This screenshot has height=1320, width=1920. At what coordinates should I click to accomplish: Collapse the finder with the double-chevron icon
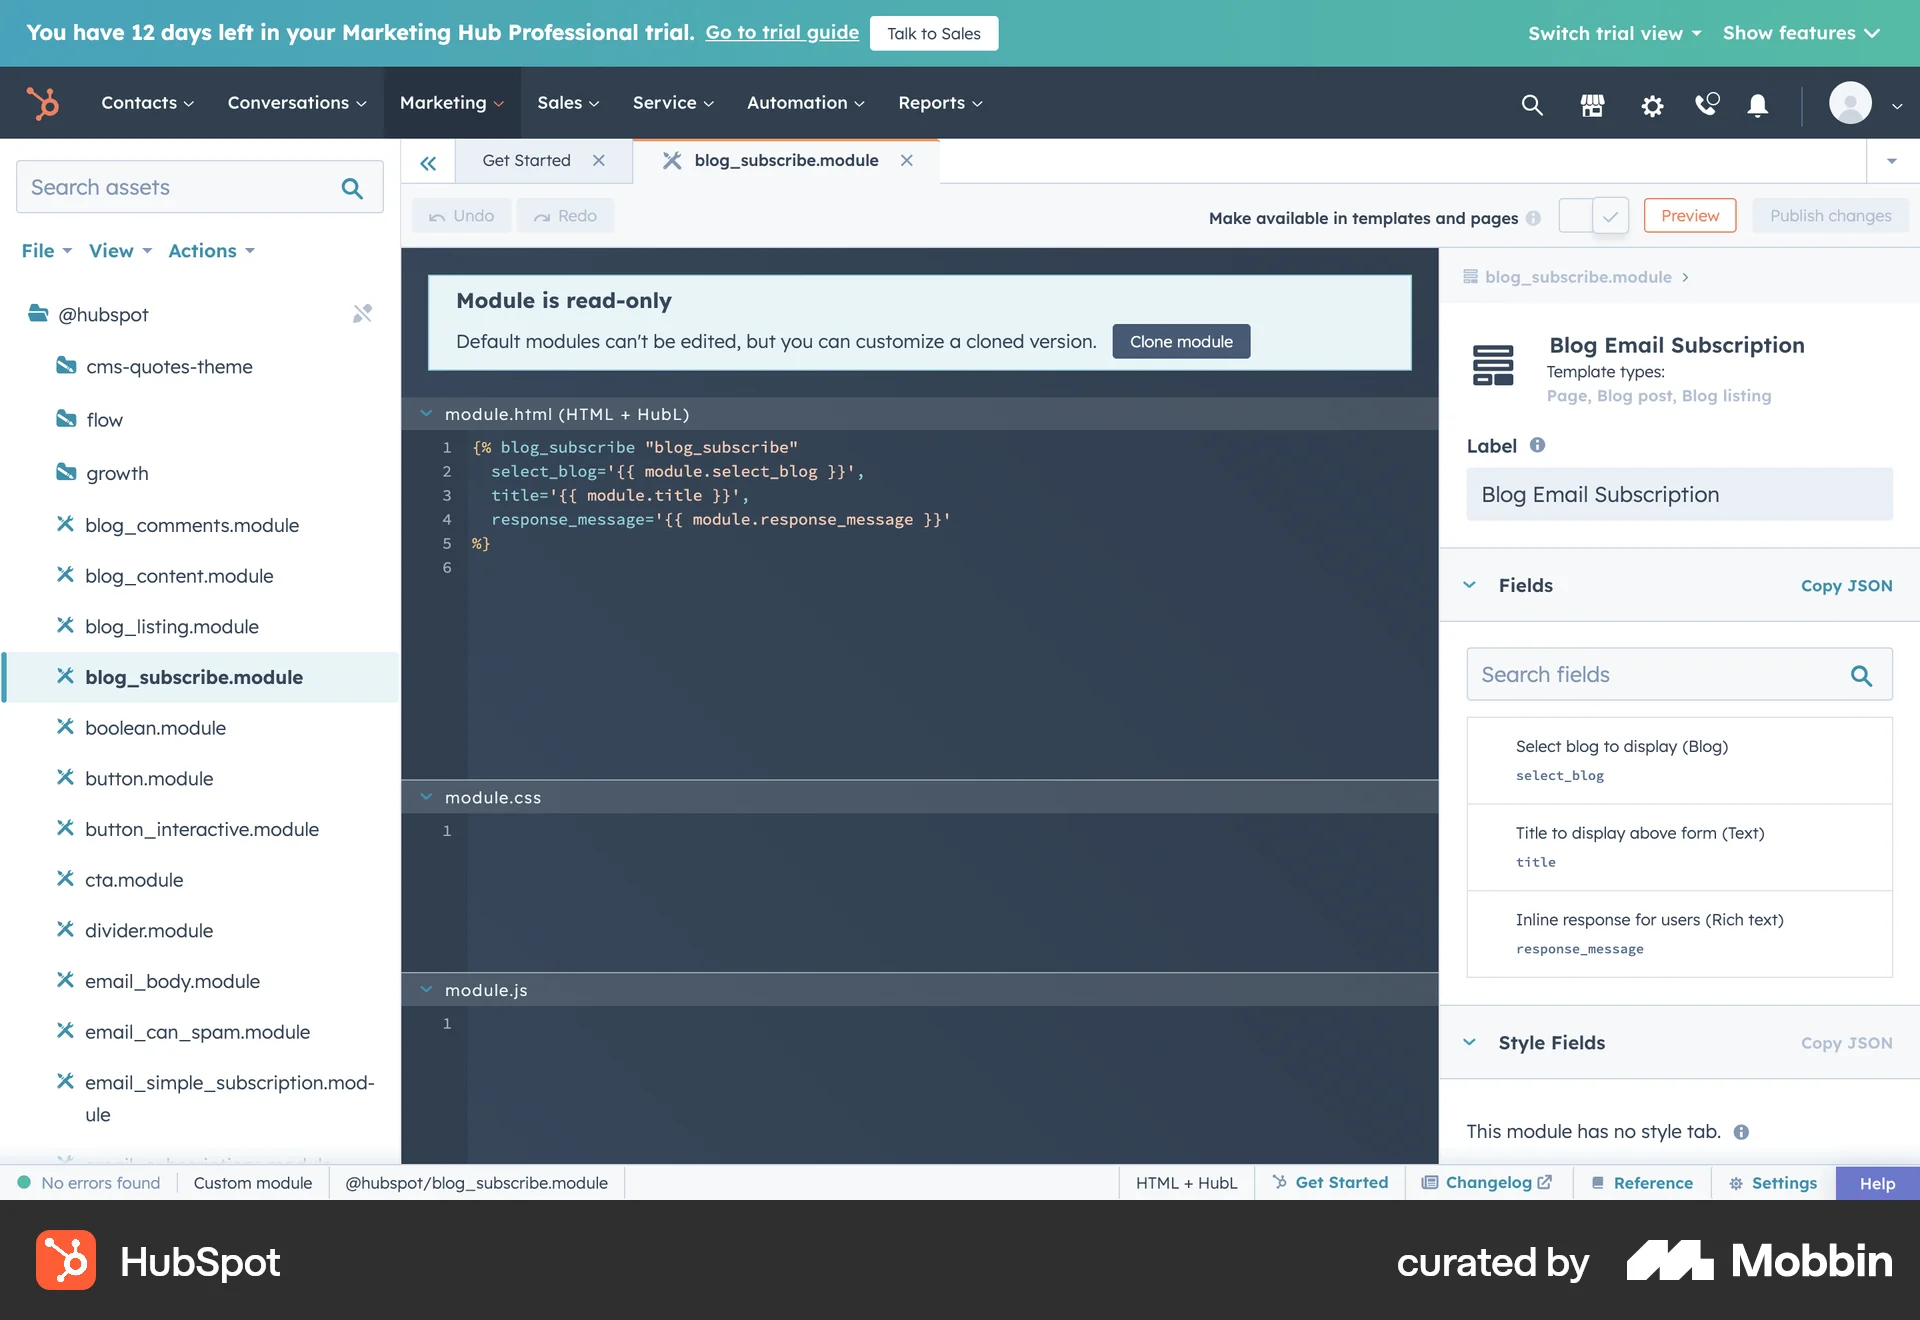click(x=427, y=162)
